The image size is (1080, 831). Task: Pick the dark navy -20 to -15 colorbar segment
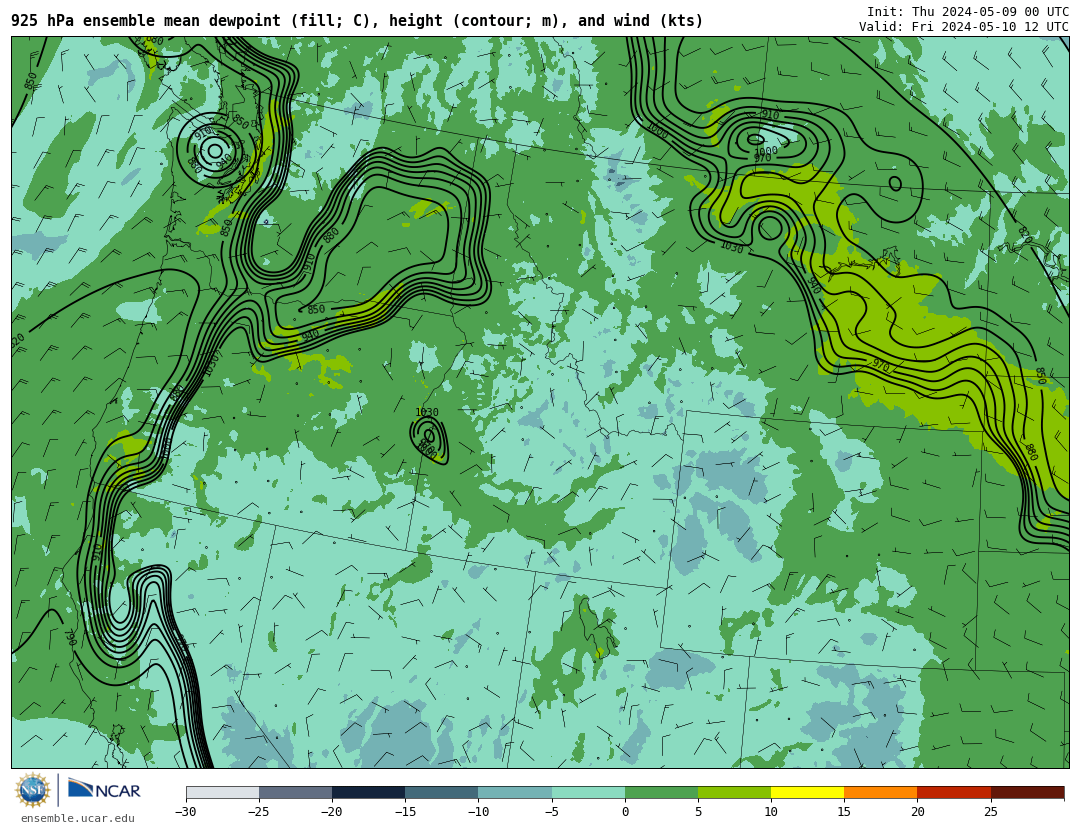click(x=368, y=792)
